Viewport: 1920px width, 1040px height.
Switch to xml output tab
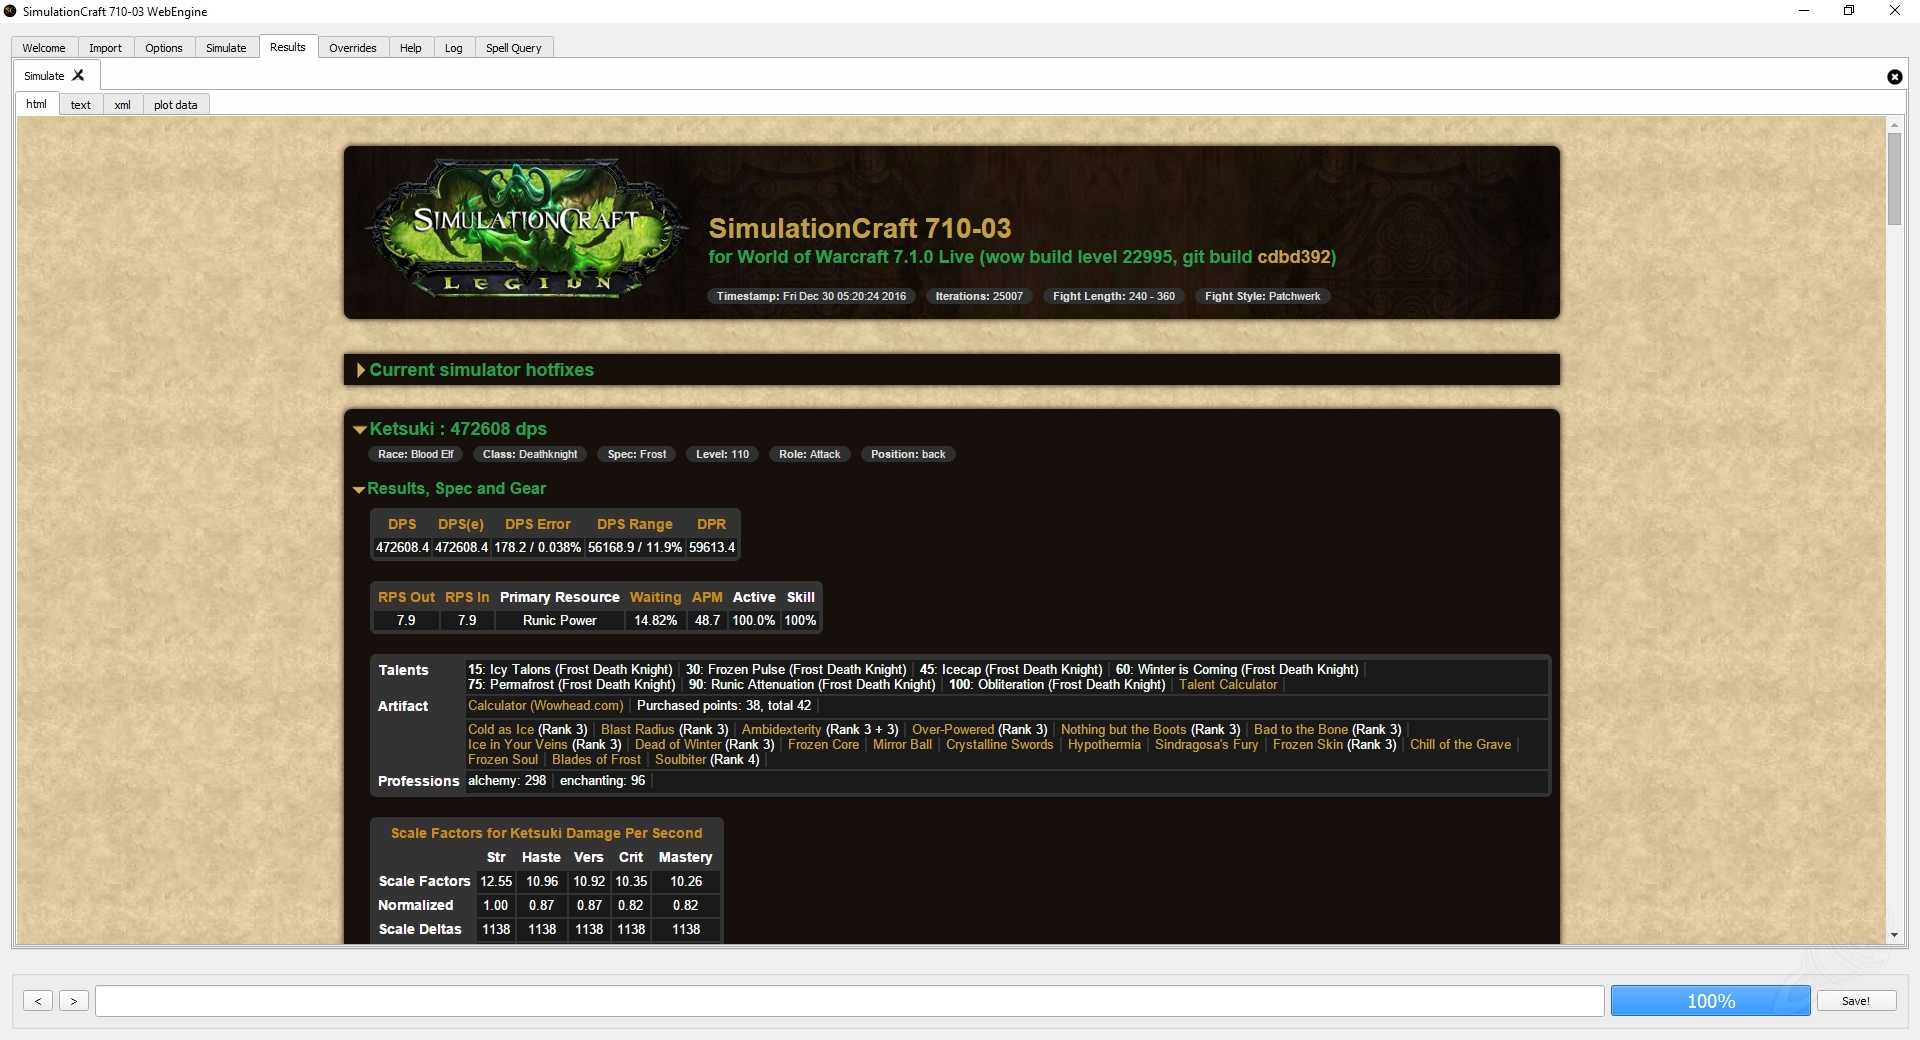(x=122, y=105)
